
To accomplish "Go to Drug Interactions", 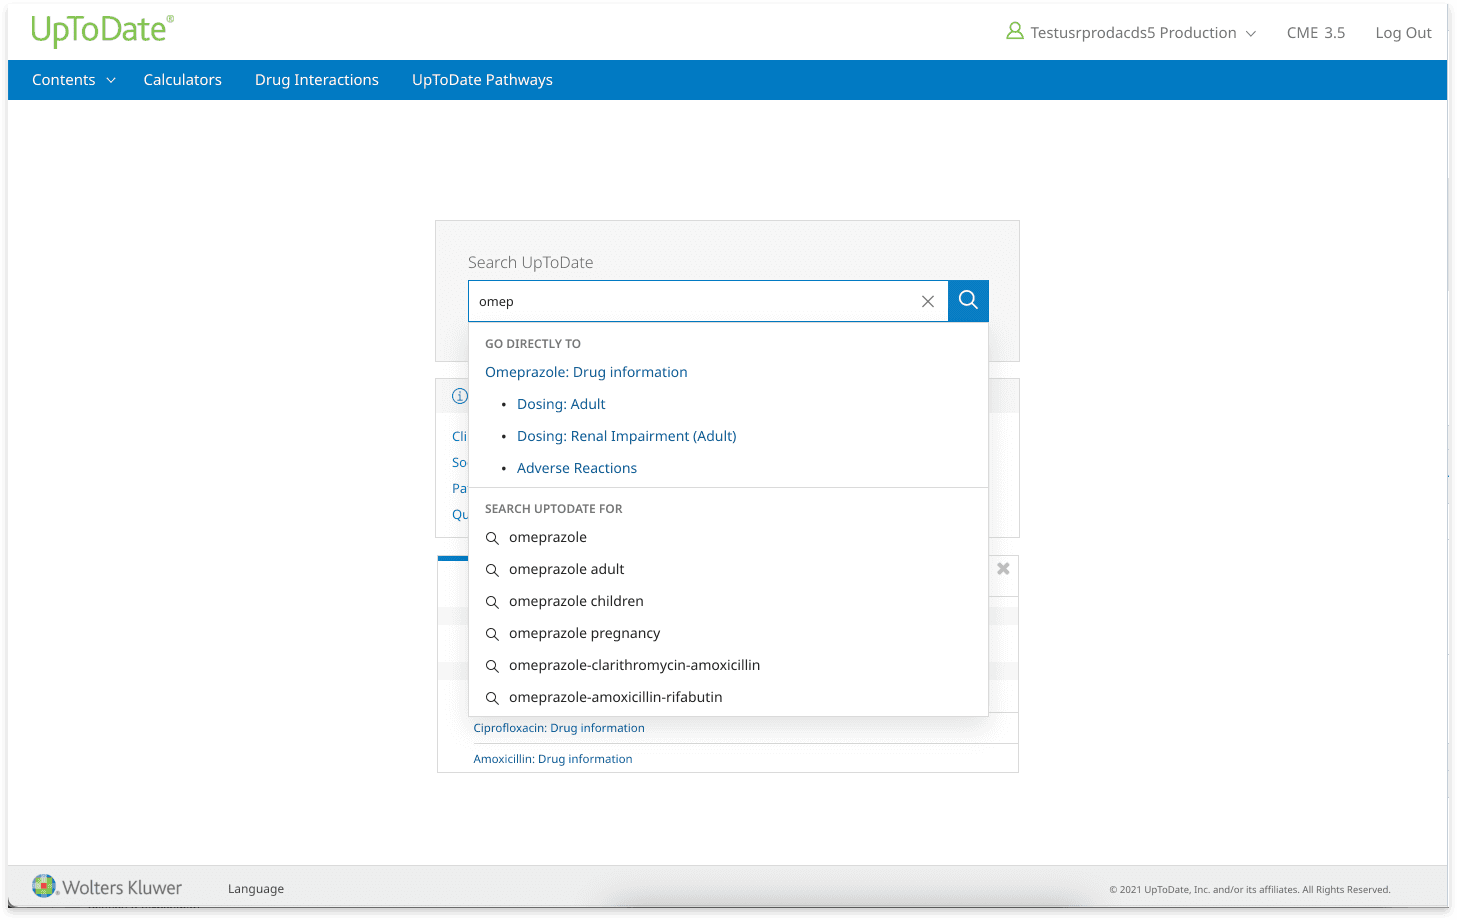I will pos(317,80).
